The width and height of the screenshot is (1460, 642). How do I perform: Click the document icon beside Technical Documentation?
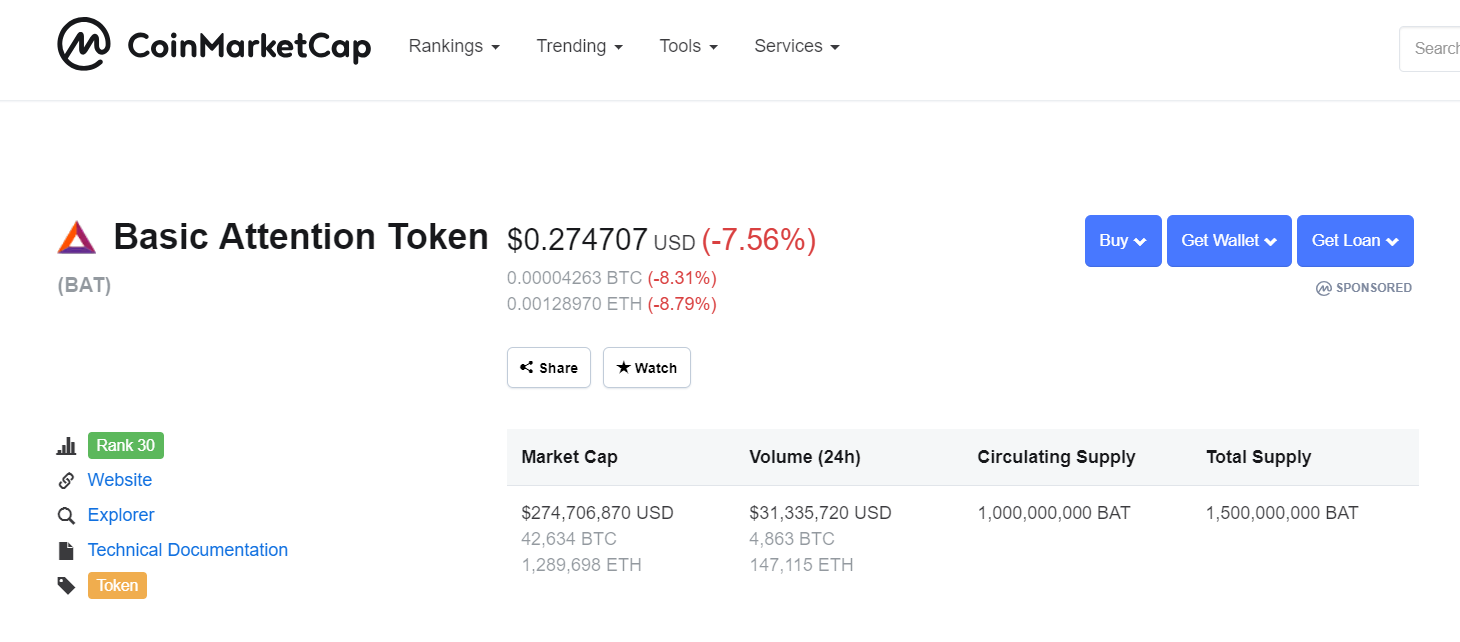click(67, 551)
